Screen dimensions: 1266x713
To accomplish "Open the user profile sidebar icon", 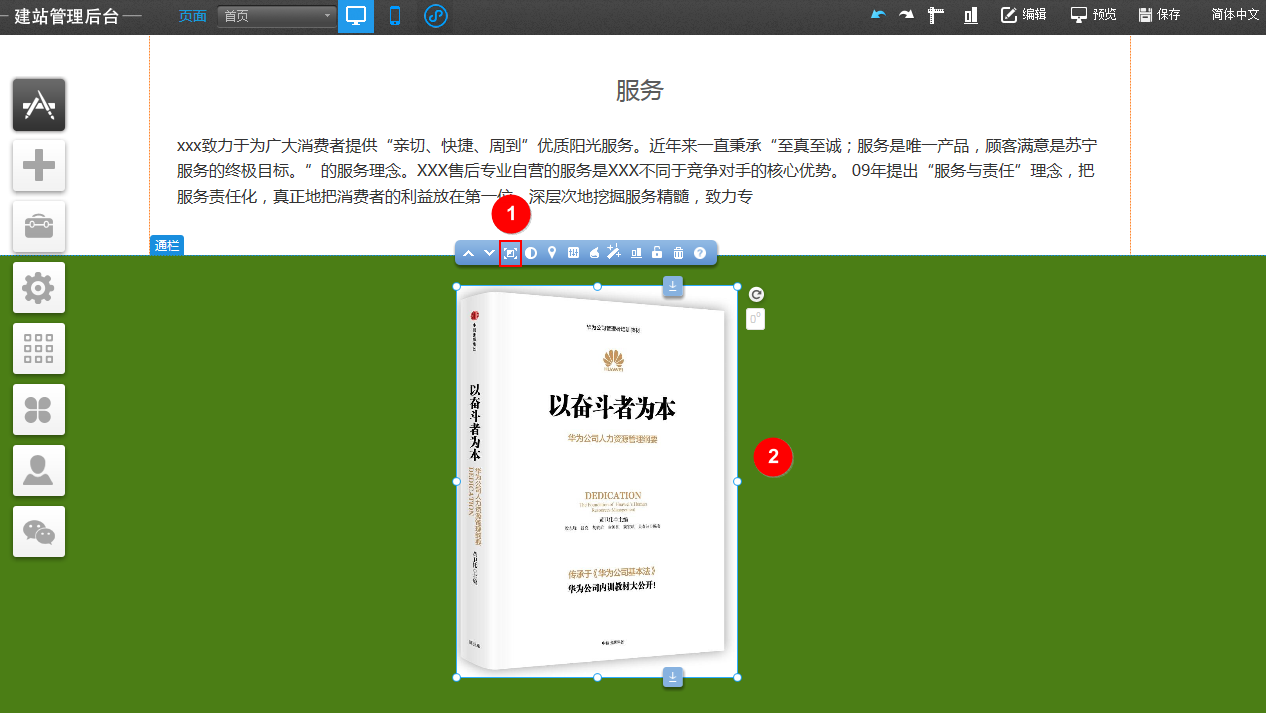I will (39, 471).
